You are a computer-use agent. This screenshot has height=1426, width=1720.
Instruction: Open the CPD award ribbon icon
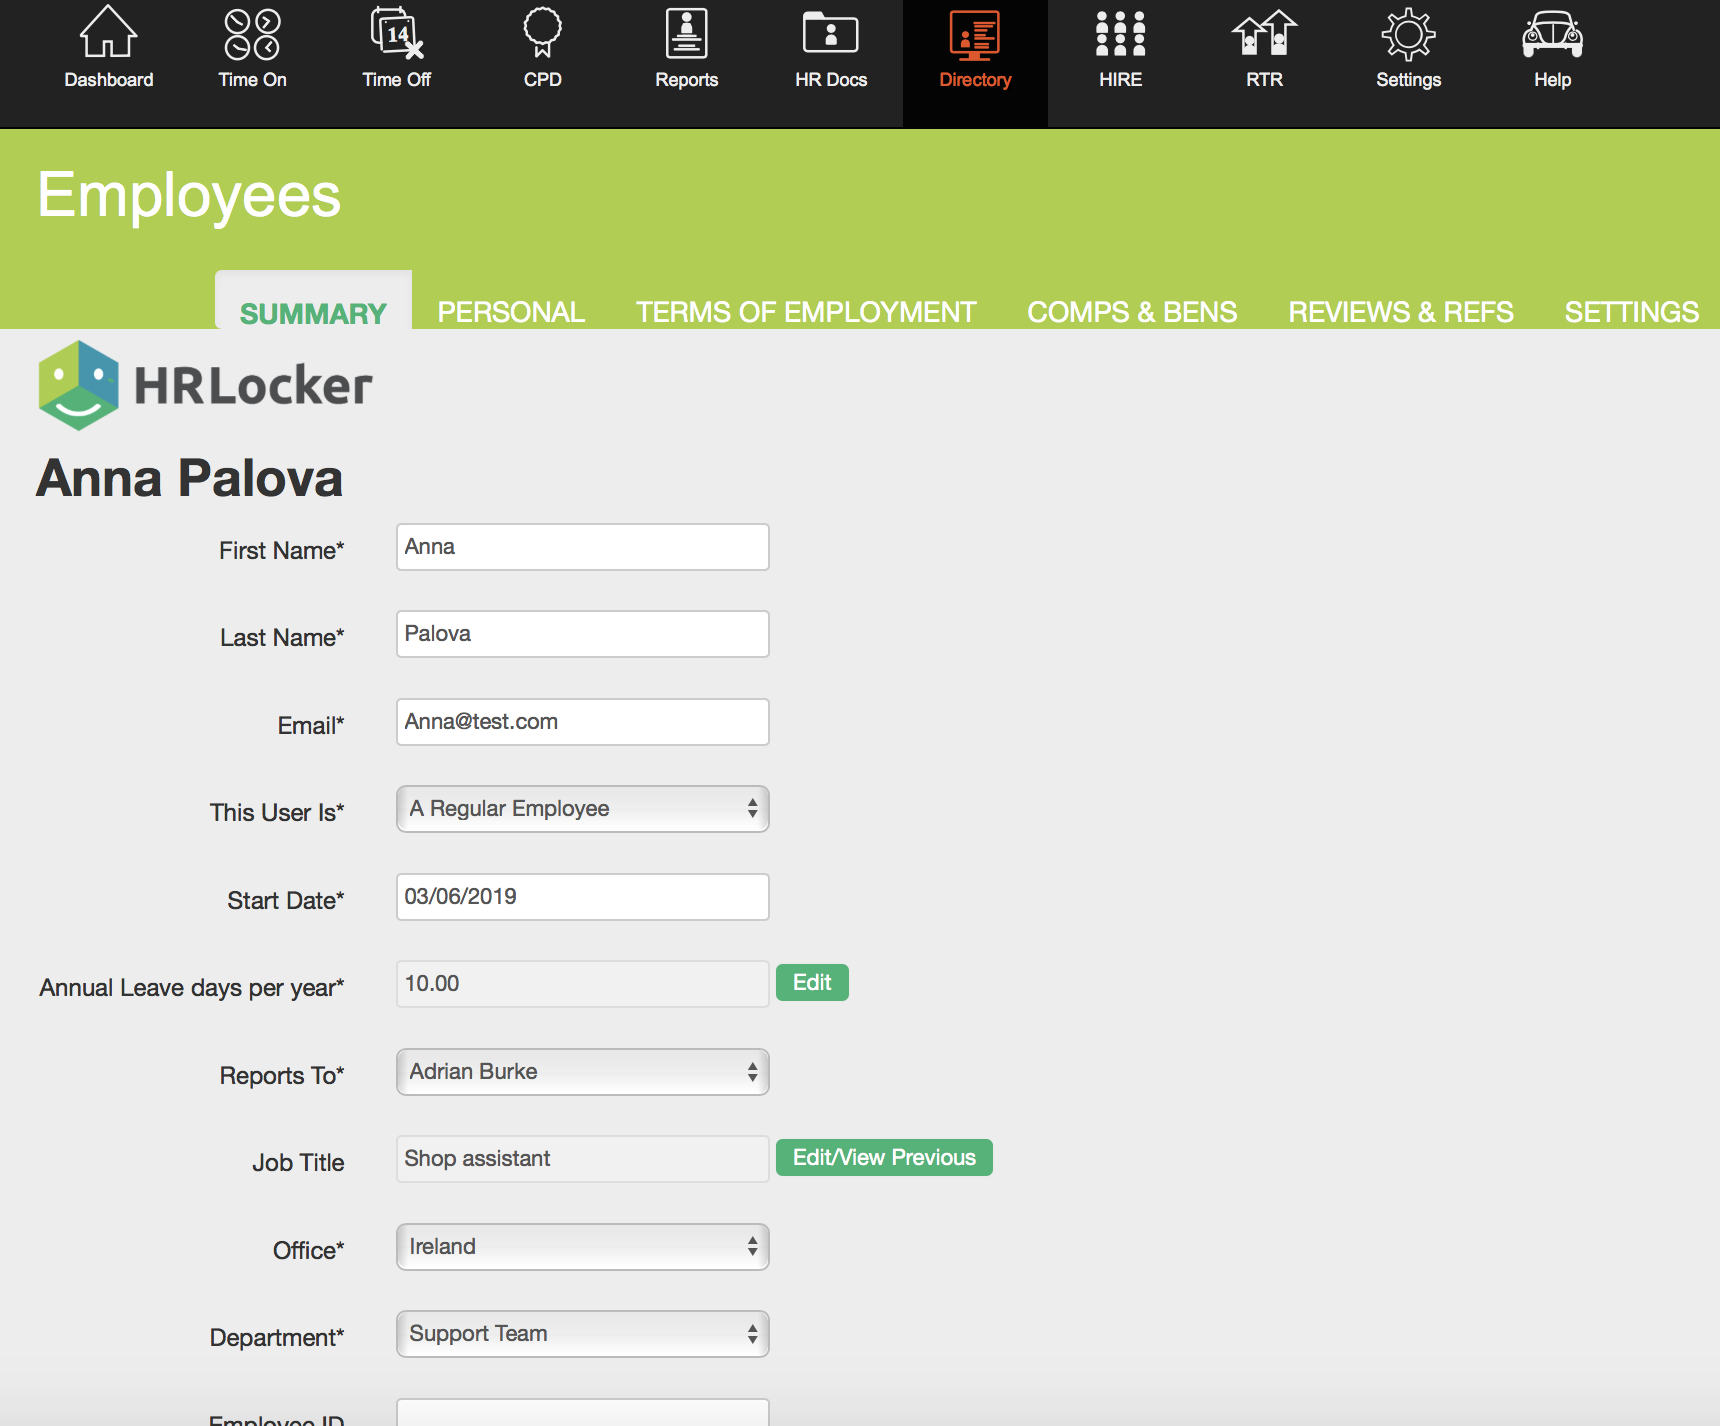542,34
